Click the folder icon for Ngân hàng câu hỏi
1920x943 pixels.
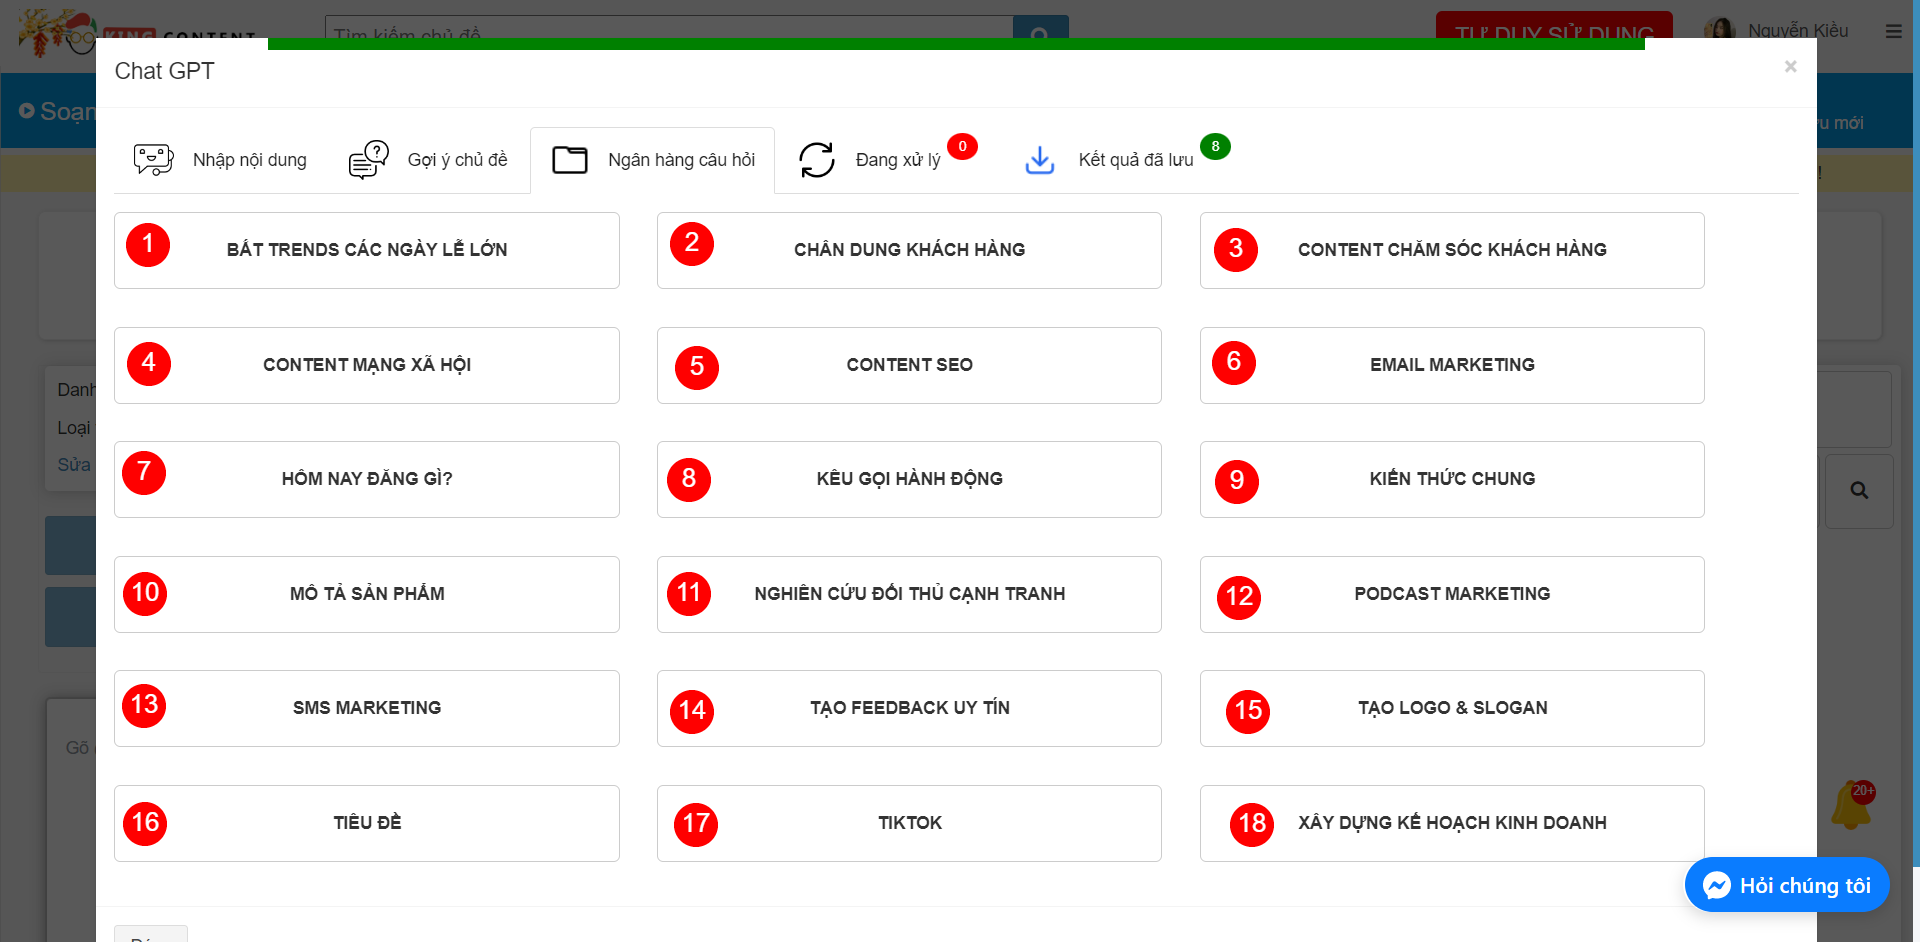pyautogui.click(x=570, y=160)
